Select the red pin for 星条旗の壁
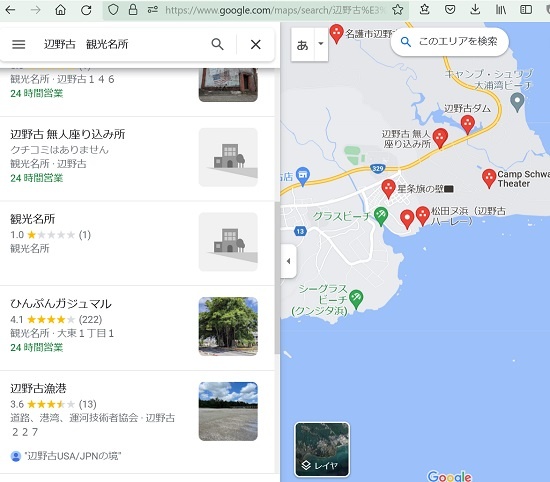Image resolution: width=550 pixels, height=482 pixels. [x=388, y=189]
